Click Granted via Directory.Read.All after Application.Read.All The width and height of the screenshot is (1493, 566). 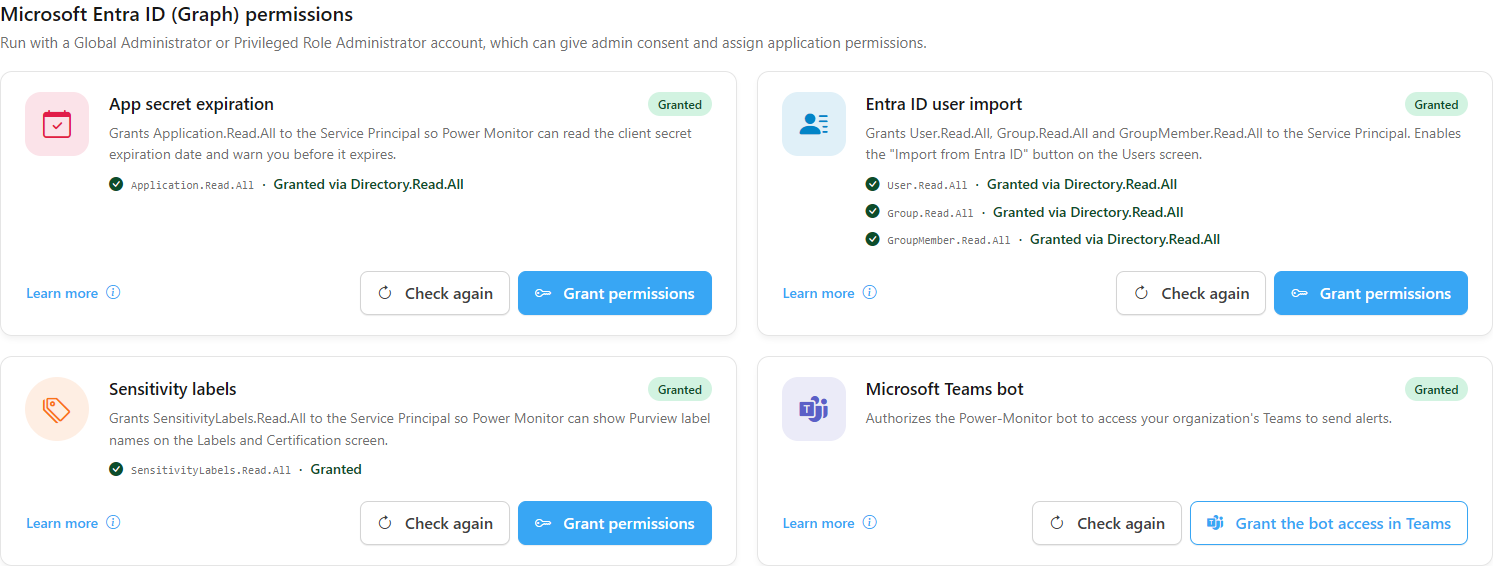(369, 184)
